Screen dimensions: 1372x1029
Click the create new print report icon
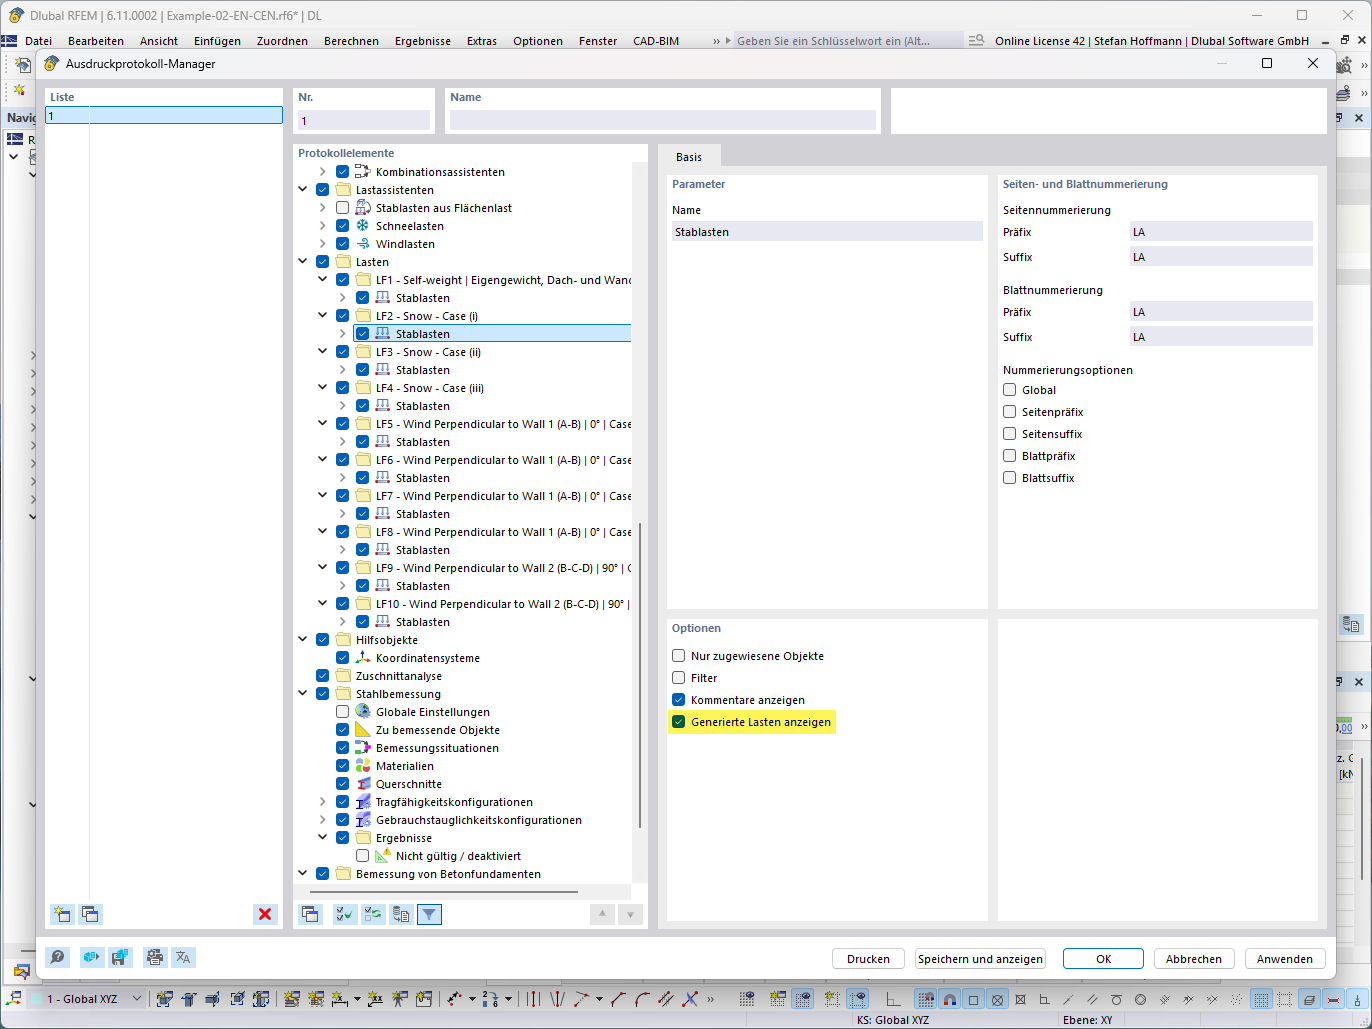pyautogui.click(x=61, y=913)
